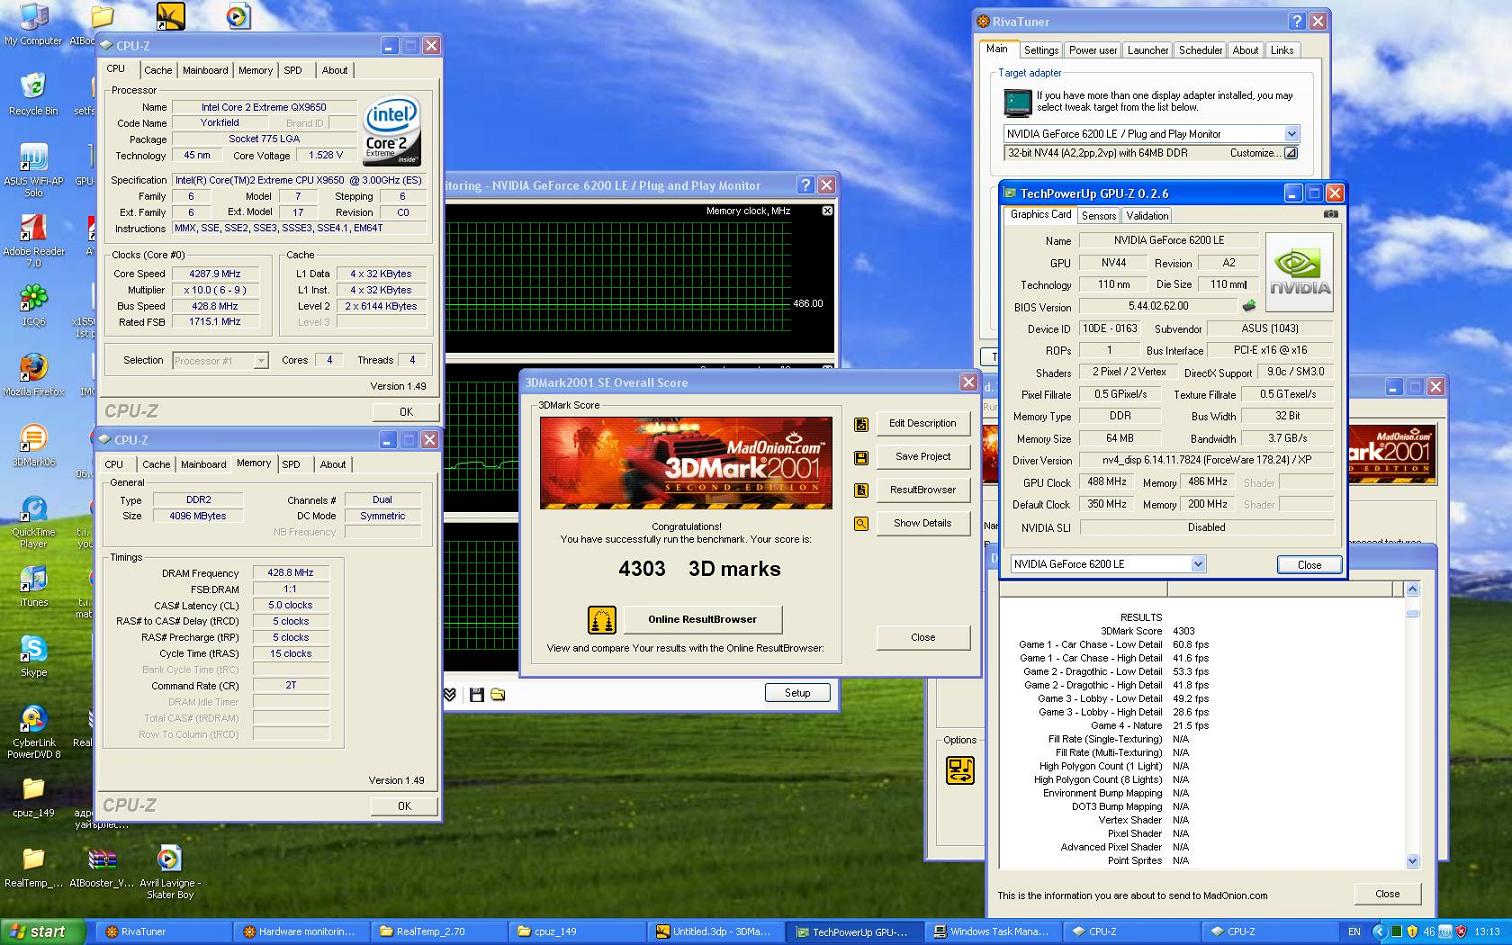Viewport: 1512px width, 945px height.
Task: Click RivaTuner help question-mark button
Action: coord(1297,21)
